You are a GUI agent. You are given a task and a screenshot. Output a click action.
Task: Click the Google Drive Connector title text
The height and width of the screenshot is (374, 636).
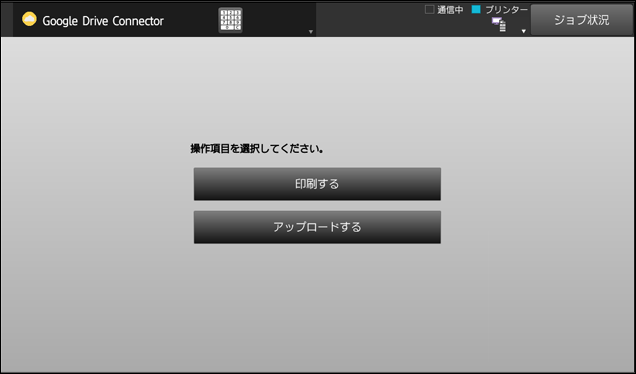point(103,21)
